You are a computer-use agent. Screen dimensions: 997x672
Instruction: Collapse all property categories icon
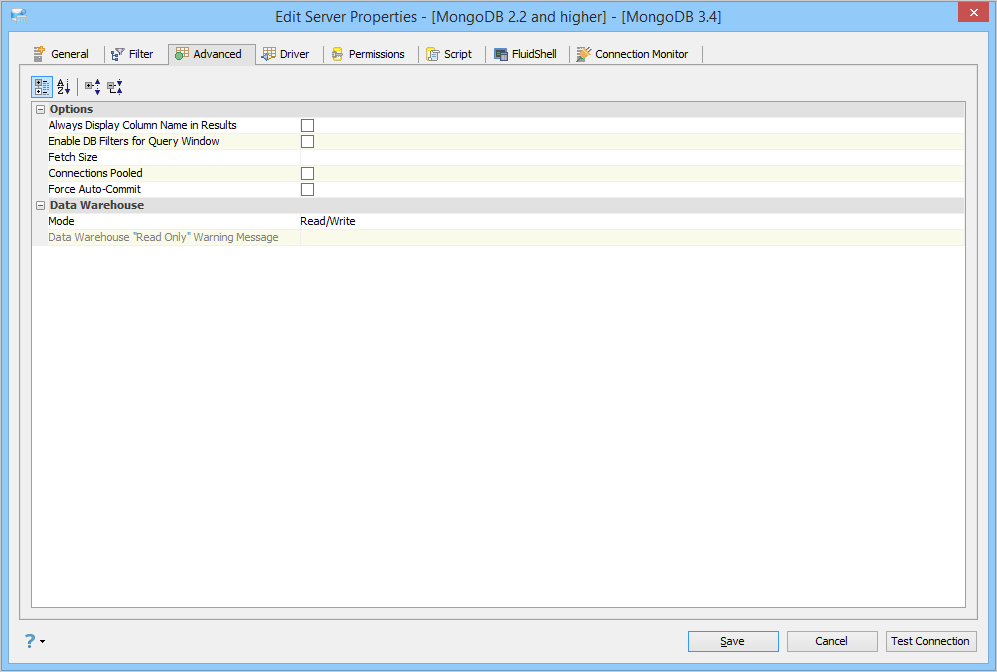[114, 86]
